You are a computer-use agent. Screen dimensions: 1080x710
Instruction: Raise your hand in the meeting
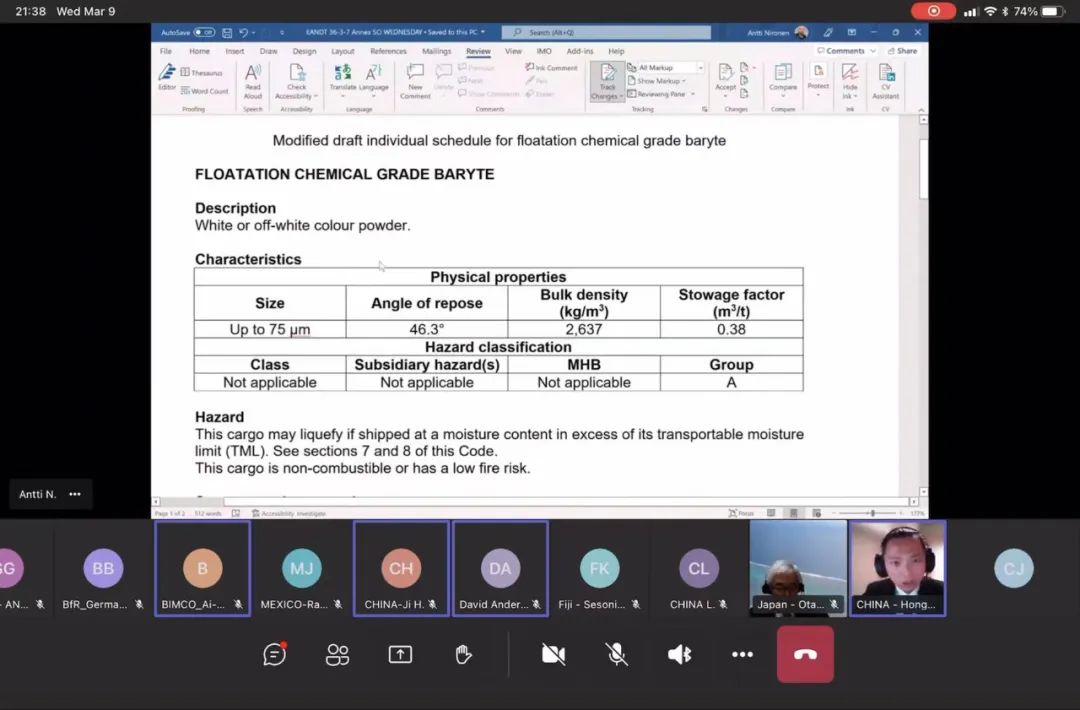464,654
